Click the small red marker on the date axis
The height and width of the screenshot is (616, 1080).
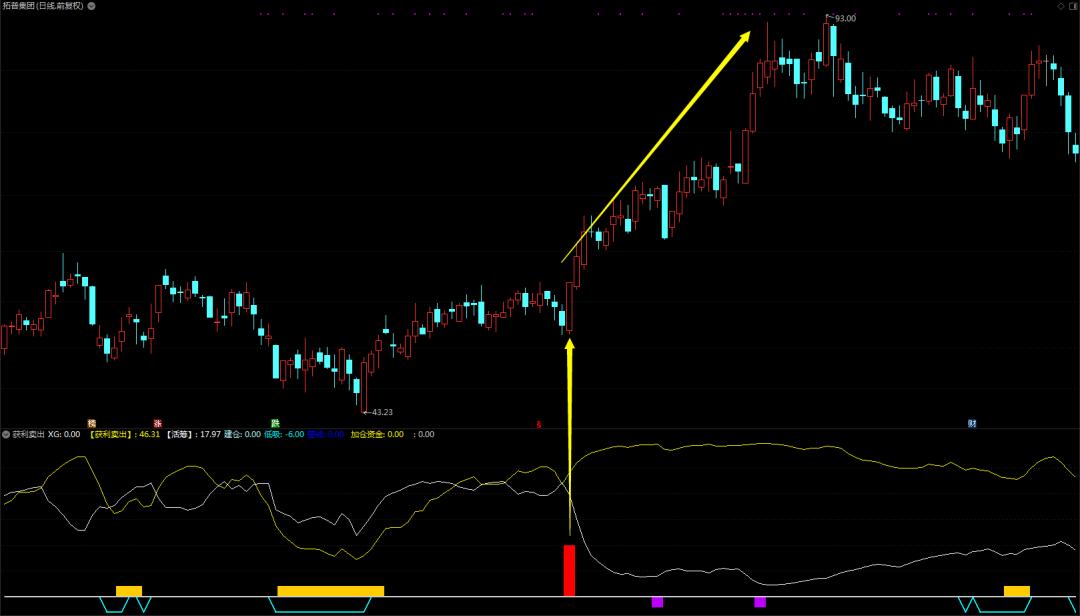point(539,424)
